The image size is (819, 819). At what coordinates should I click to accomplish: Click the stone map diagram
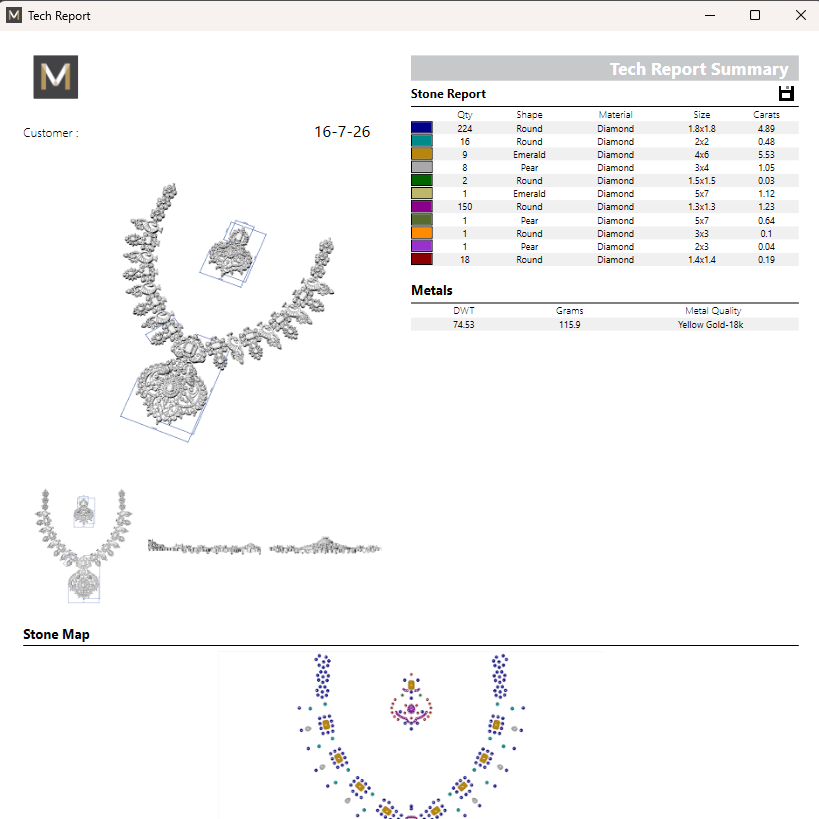[411, 735]
